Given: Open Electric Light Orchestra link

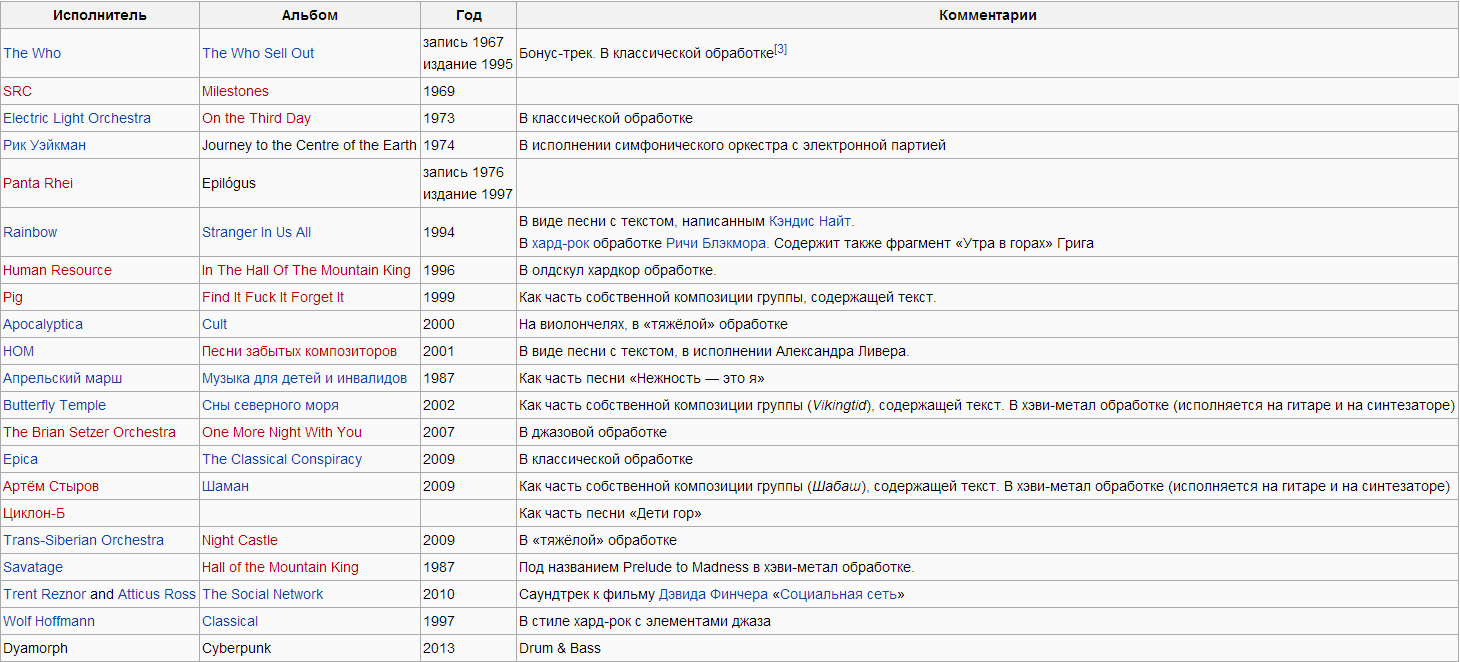Looking at the screenshot, I should point(77,118).
